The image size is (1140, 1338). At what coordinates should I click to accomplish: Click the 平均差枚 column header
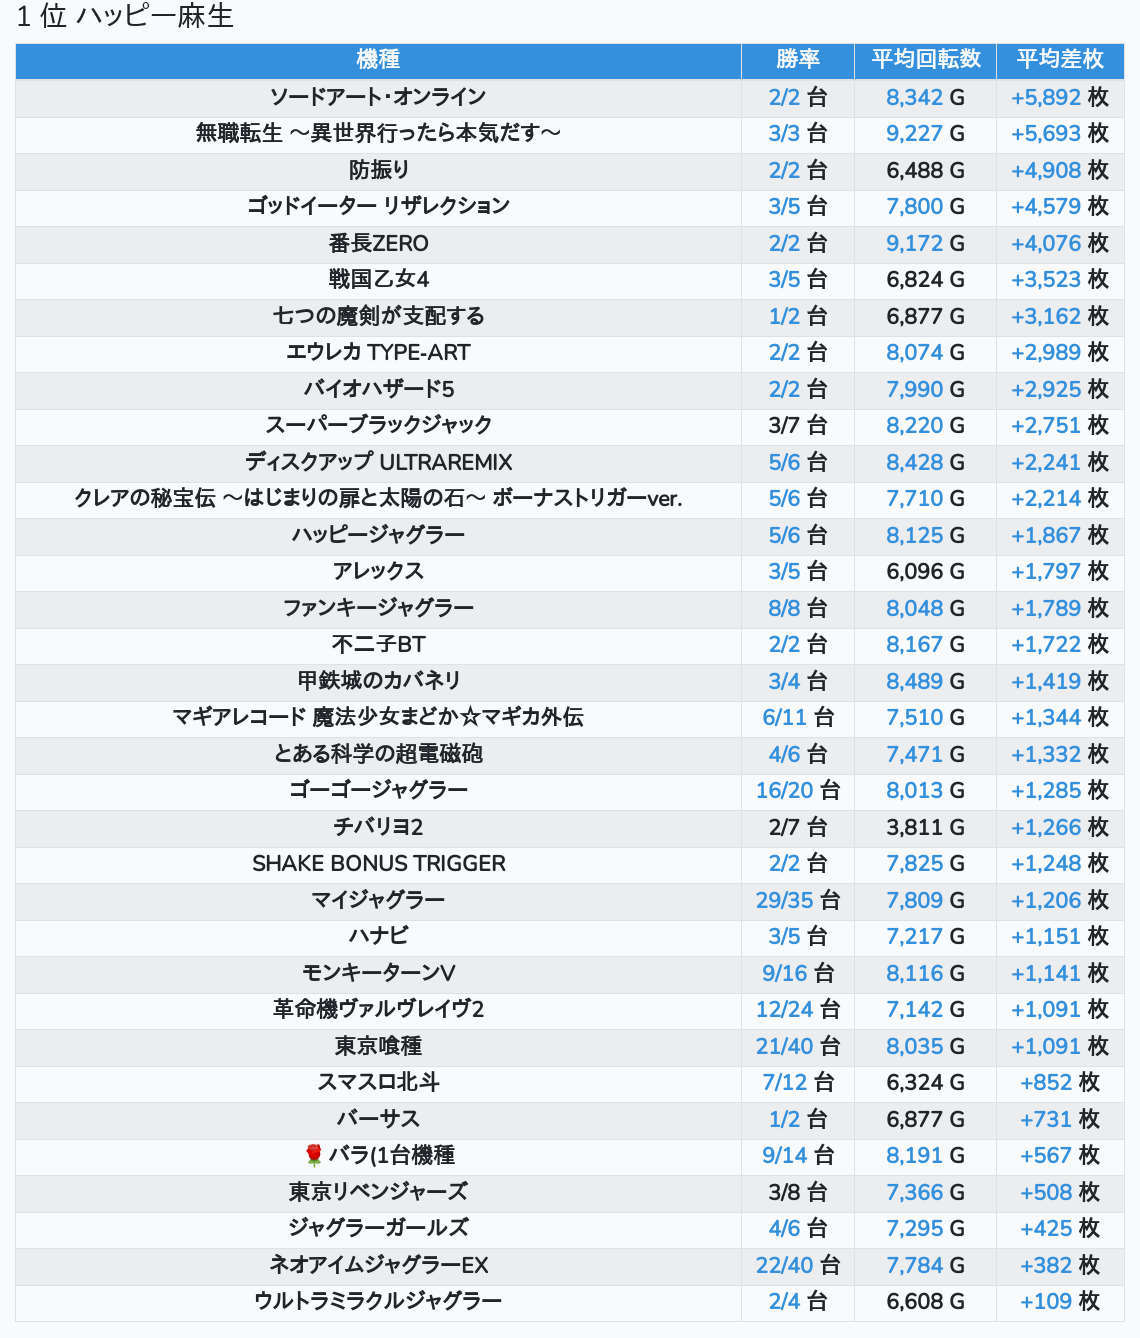(x=1059, y=60)
